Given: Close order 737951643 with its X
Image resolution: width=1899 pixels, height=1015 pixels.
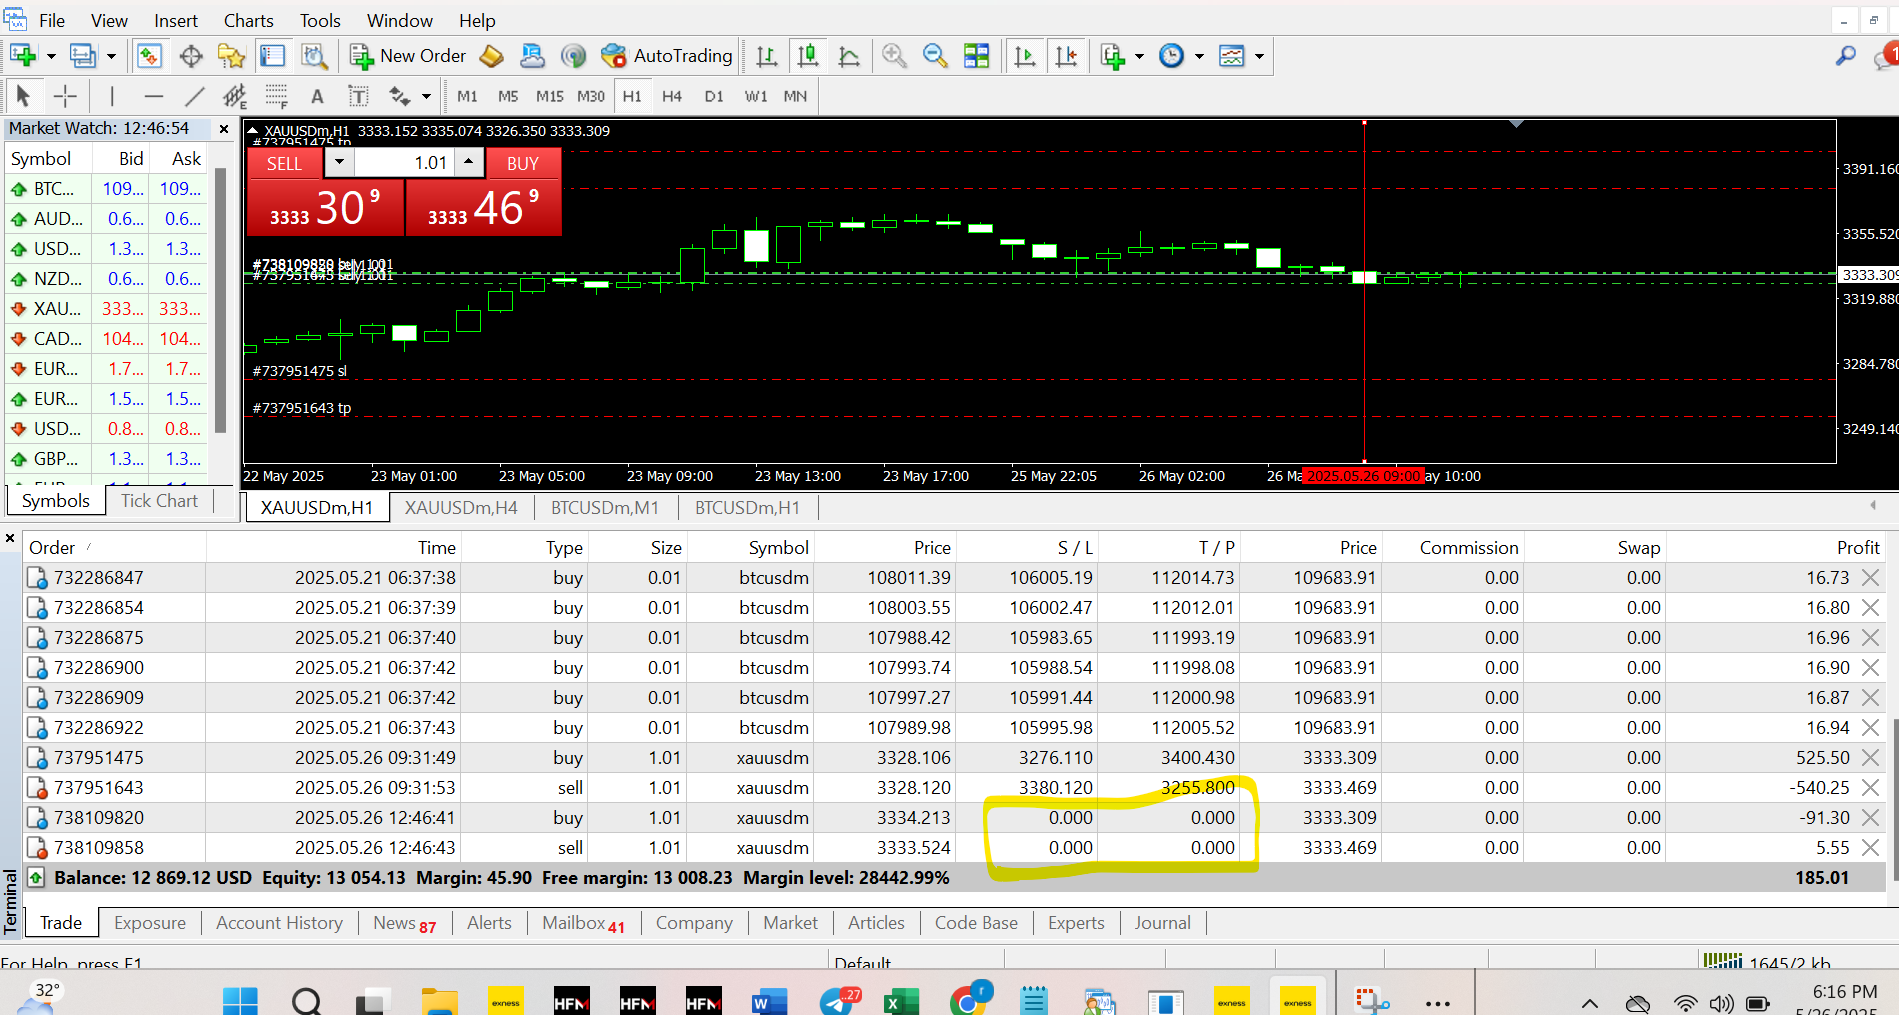Looking at the screenshot, I should click(x=1871, y=787).
